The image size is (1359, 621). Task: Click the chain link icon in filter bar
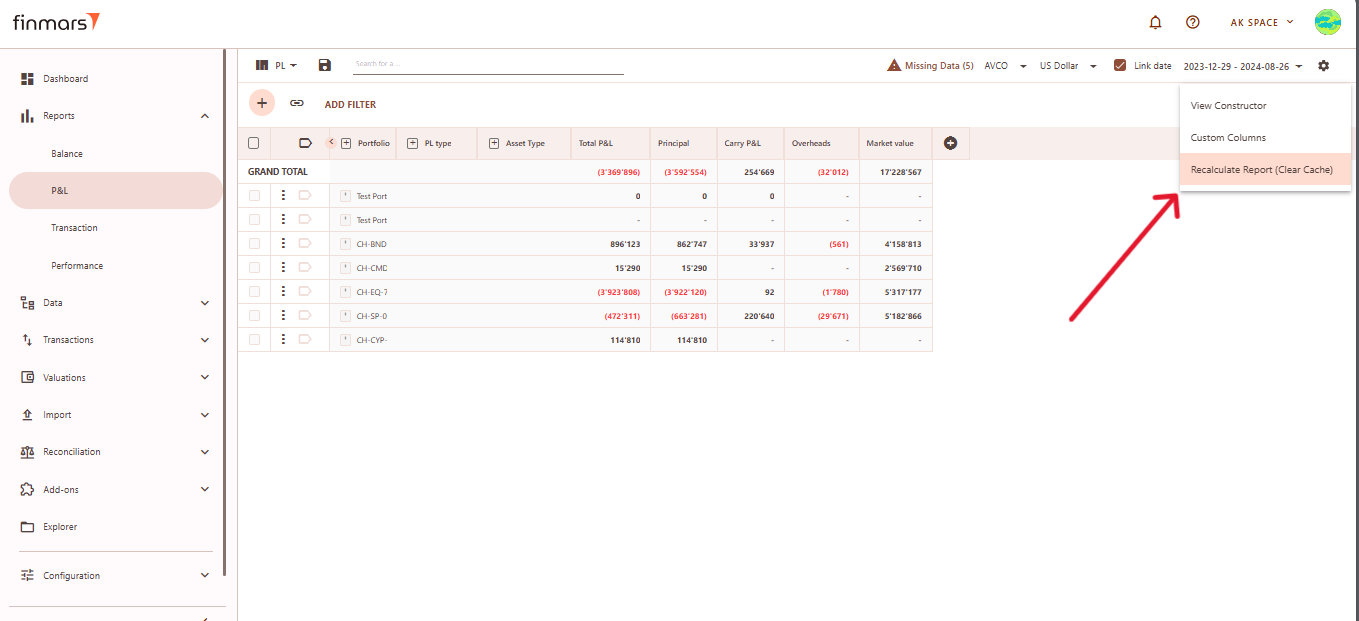pos(297,103)
